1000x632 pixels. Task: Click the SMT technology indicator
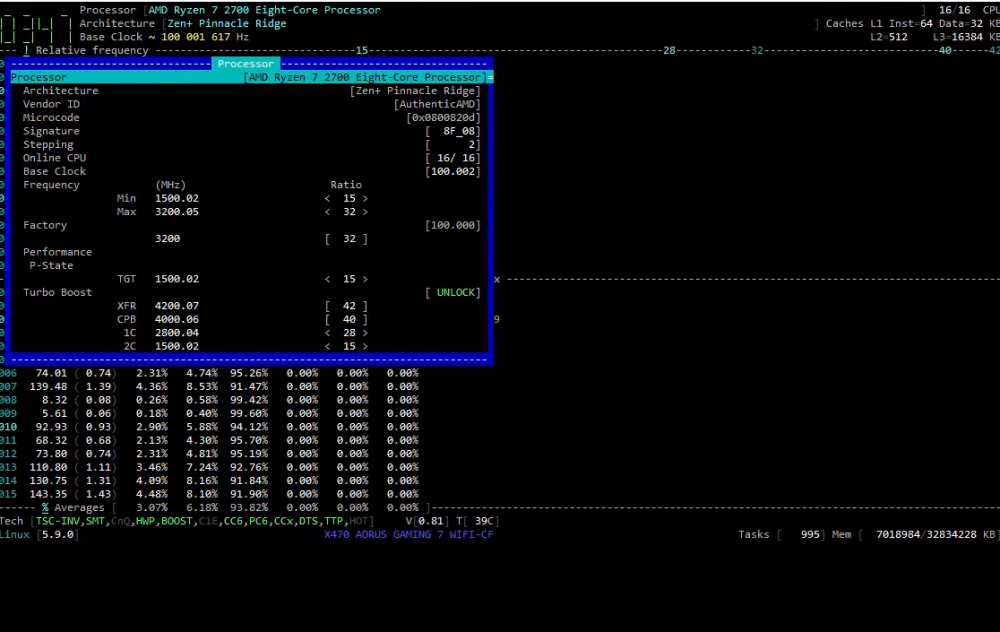95,521
